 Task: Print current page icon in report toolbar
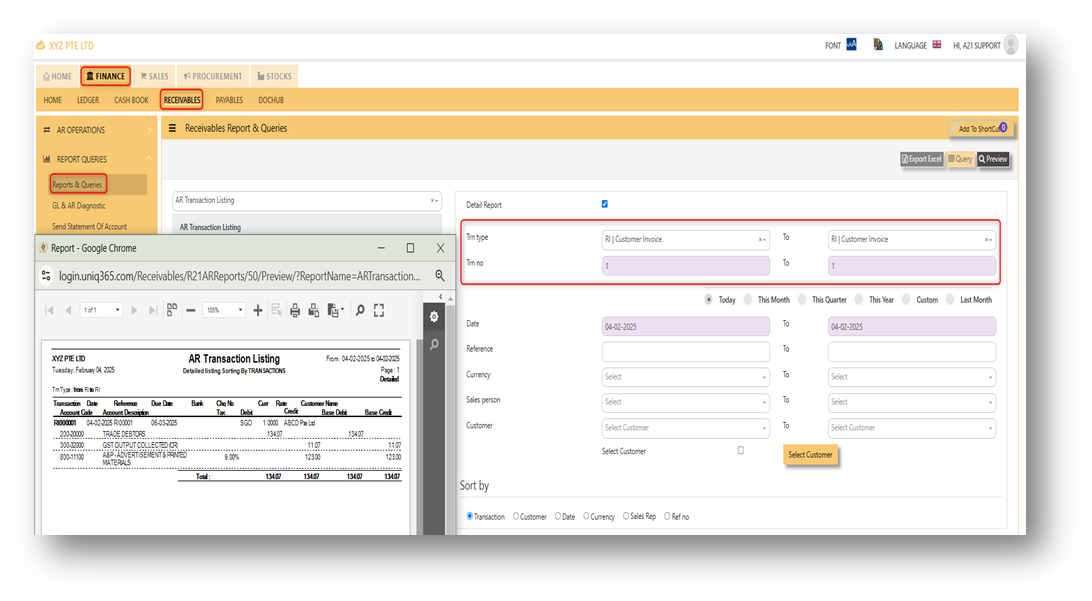click(313, 311)
